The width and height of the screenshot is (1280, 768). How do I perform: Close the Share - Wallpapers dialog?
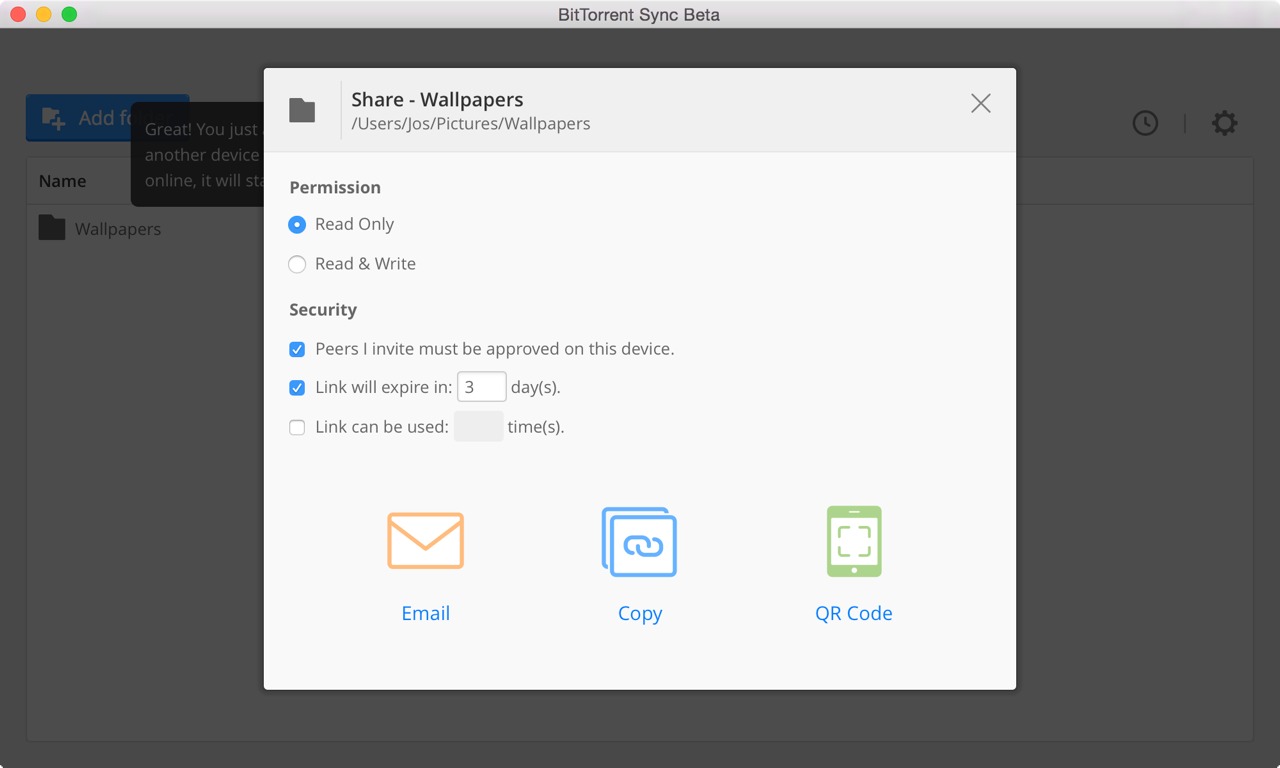click(x=980, y=104)
